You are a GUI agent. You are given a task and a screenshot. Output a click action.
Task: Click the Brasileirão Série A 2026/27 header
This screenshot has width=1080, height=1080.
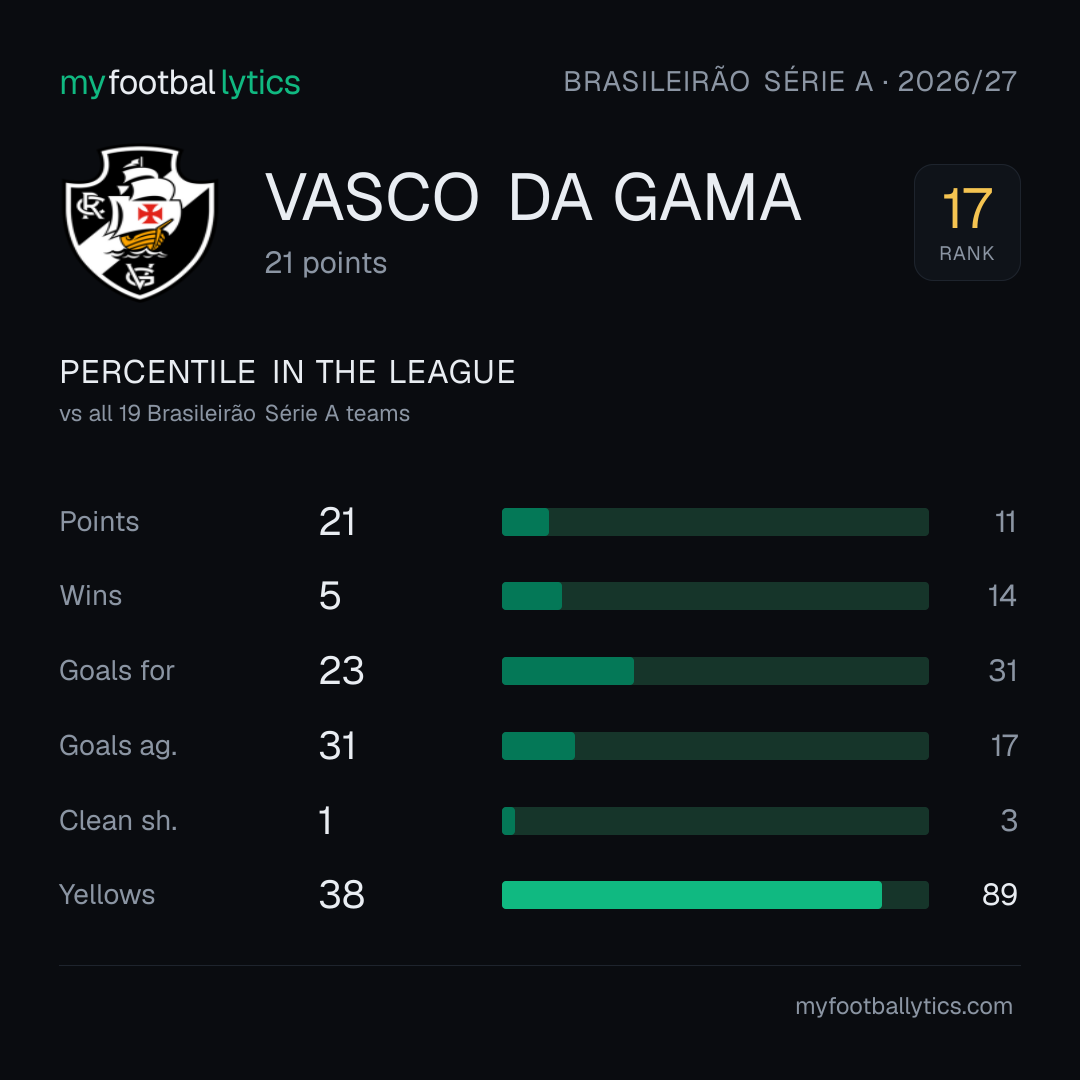790,81
